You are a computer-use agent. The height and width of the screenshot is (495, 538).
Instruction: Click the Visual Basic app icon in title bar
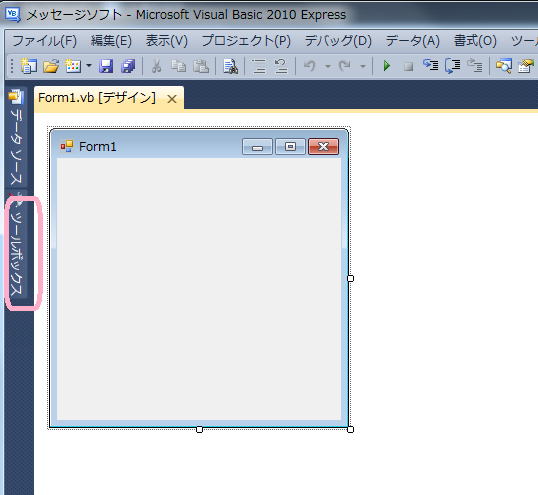pyautogui.click(x=13, y=14)
